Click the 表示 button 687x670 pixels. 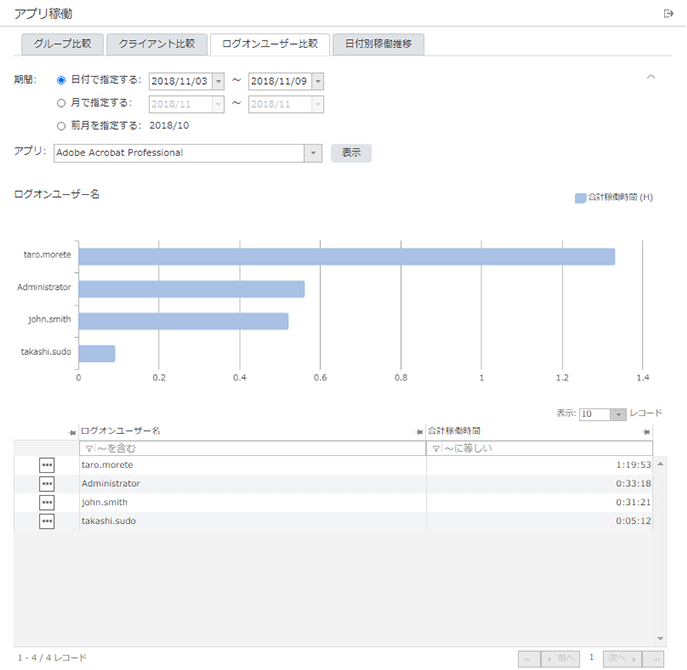pyautogui.click(x=351, y=153)
